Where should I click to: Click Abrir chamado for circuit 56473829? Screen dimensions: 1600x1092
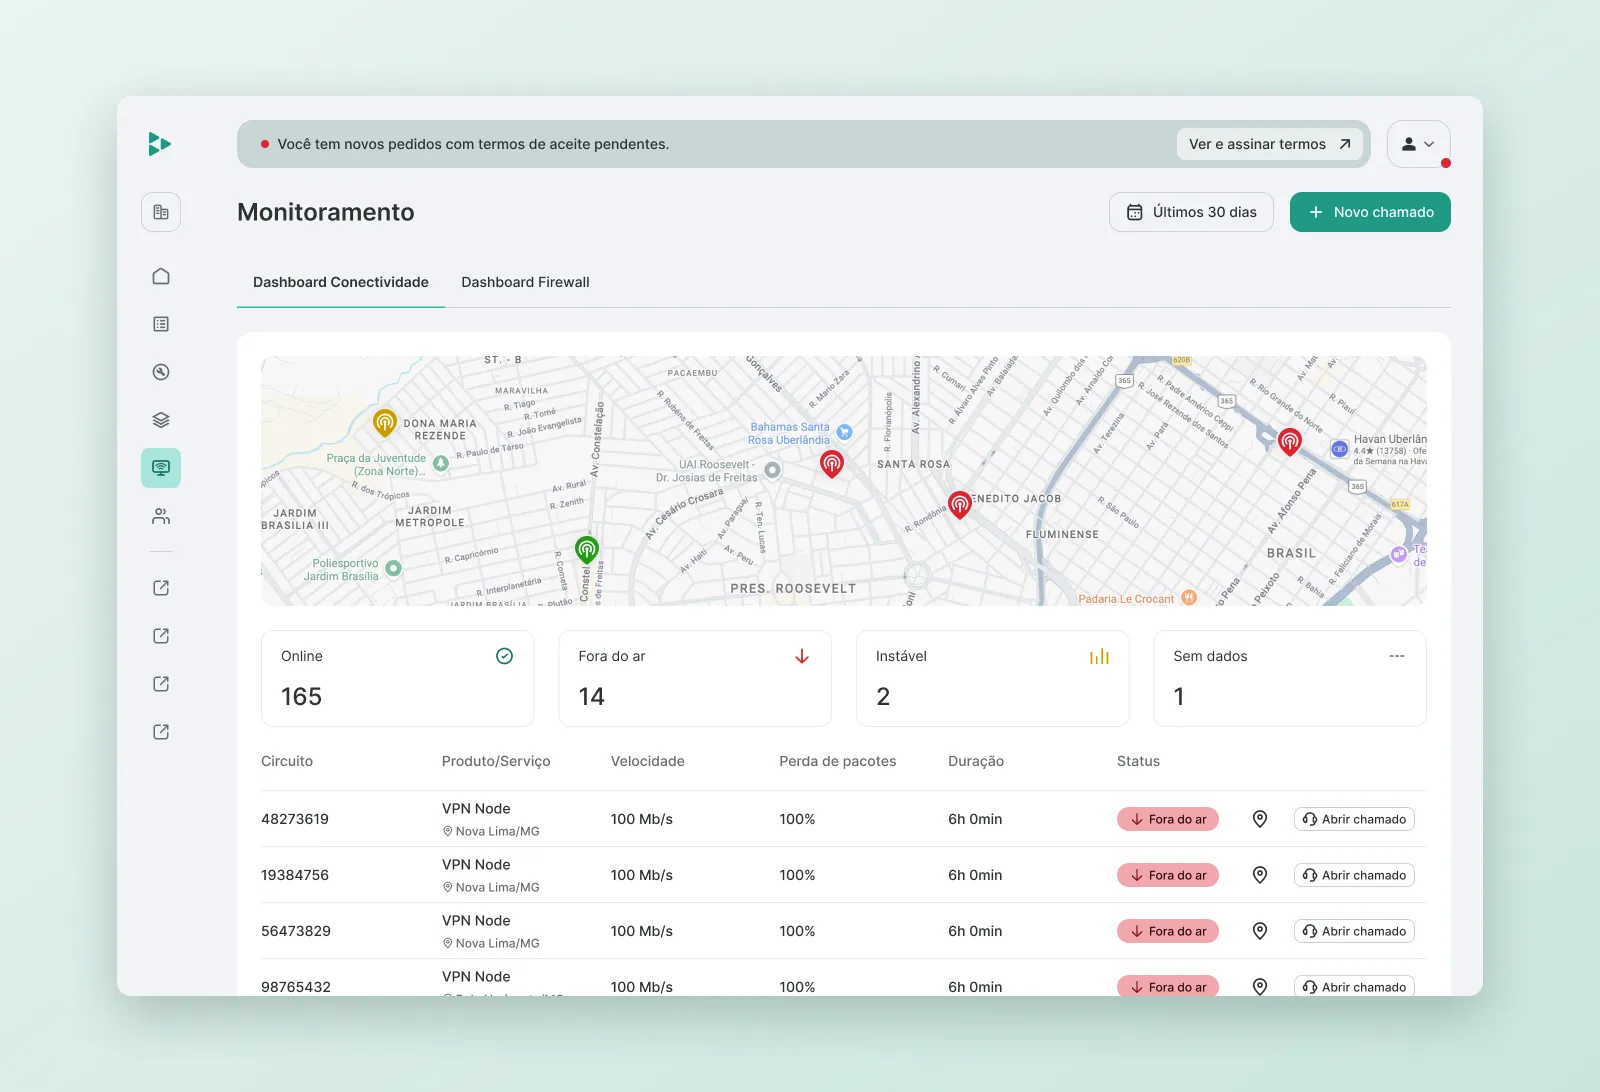[1354, 931]
